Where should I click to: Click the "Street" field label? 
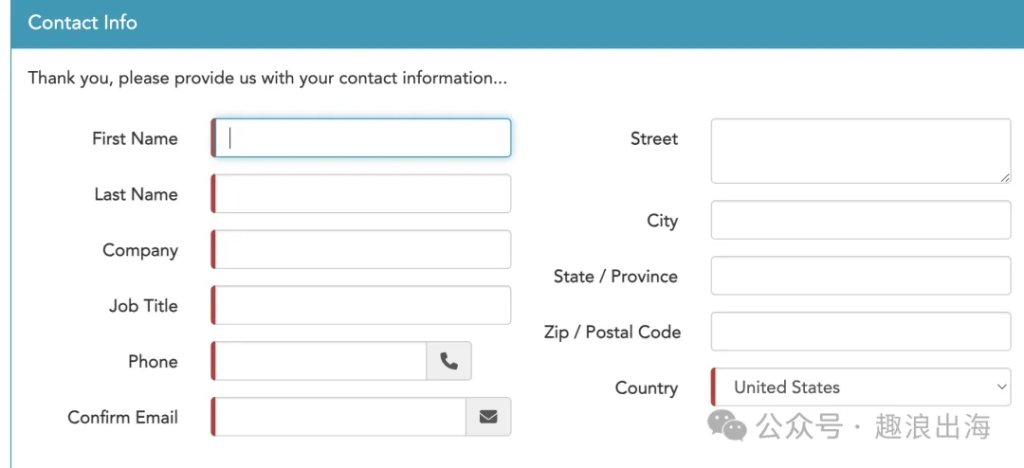click(654, 138)
